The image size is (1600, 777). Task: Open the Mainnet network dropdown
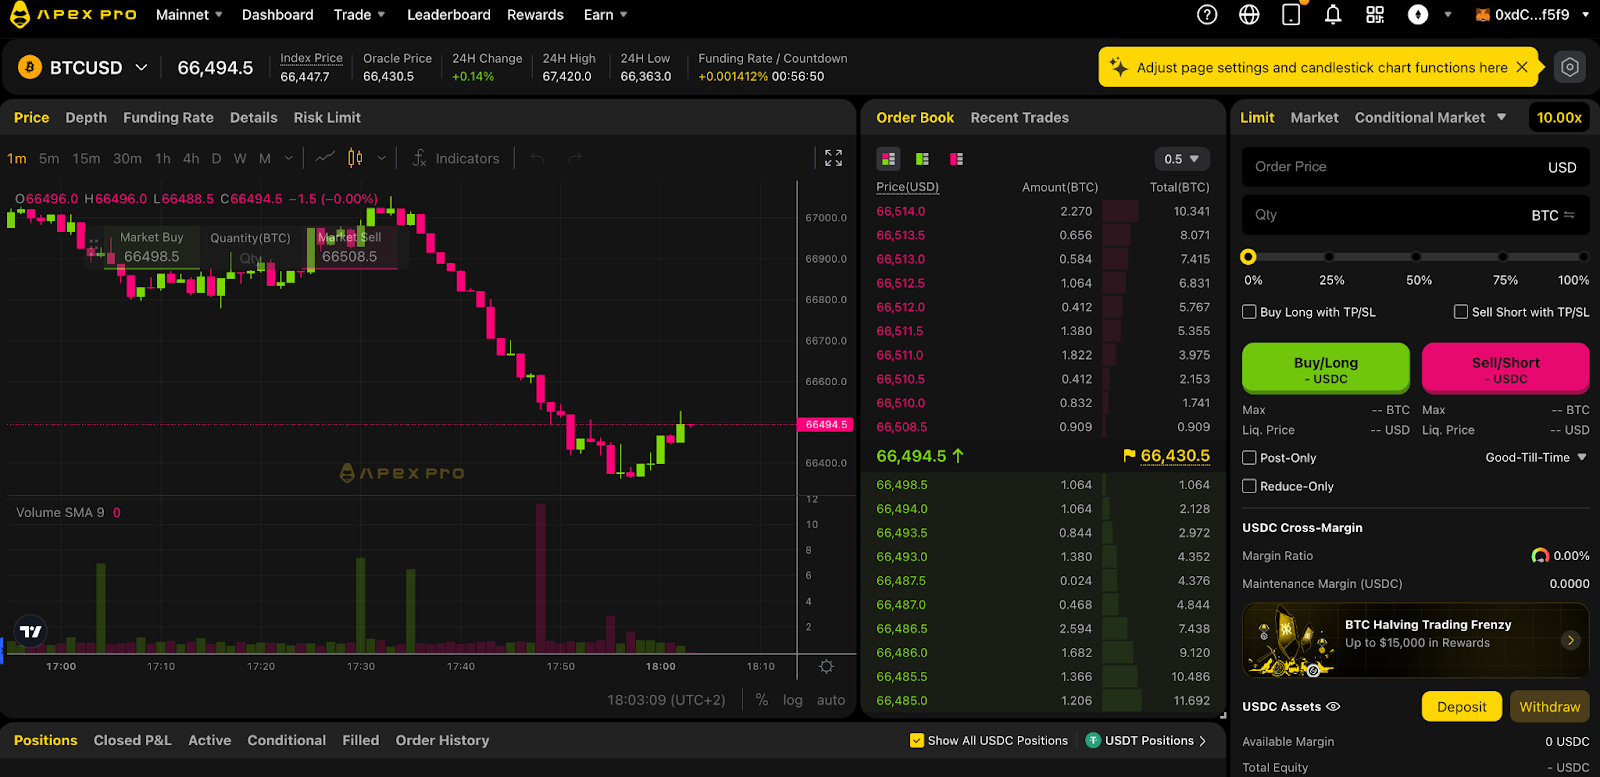click(189, 15)
